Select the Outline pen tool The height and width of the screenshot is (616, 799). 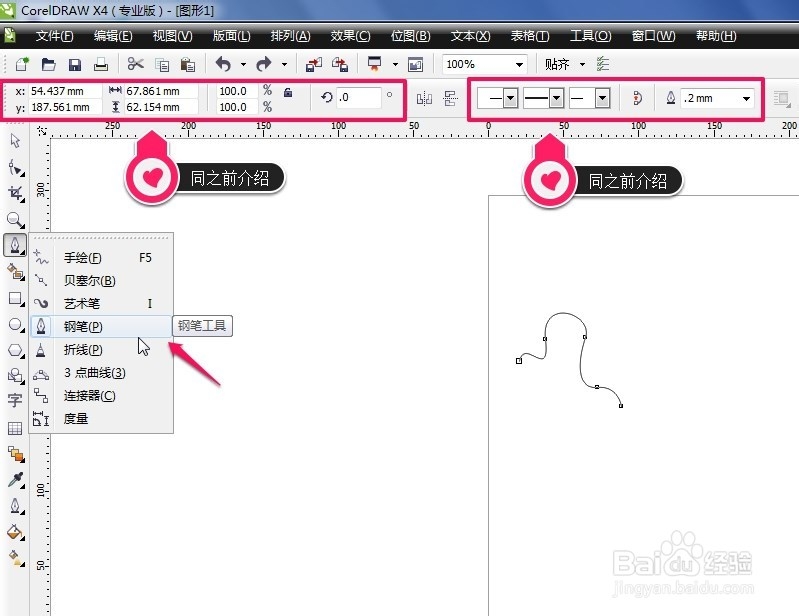click(x=15, y=506)
